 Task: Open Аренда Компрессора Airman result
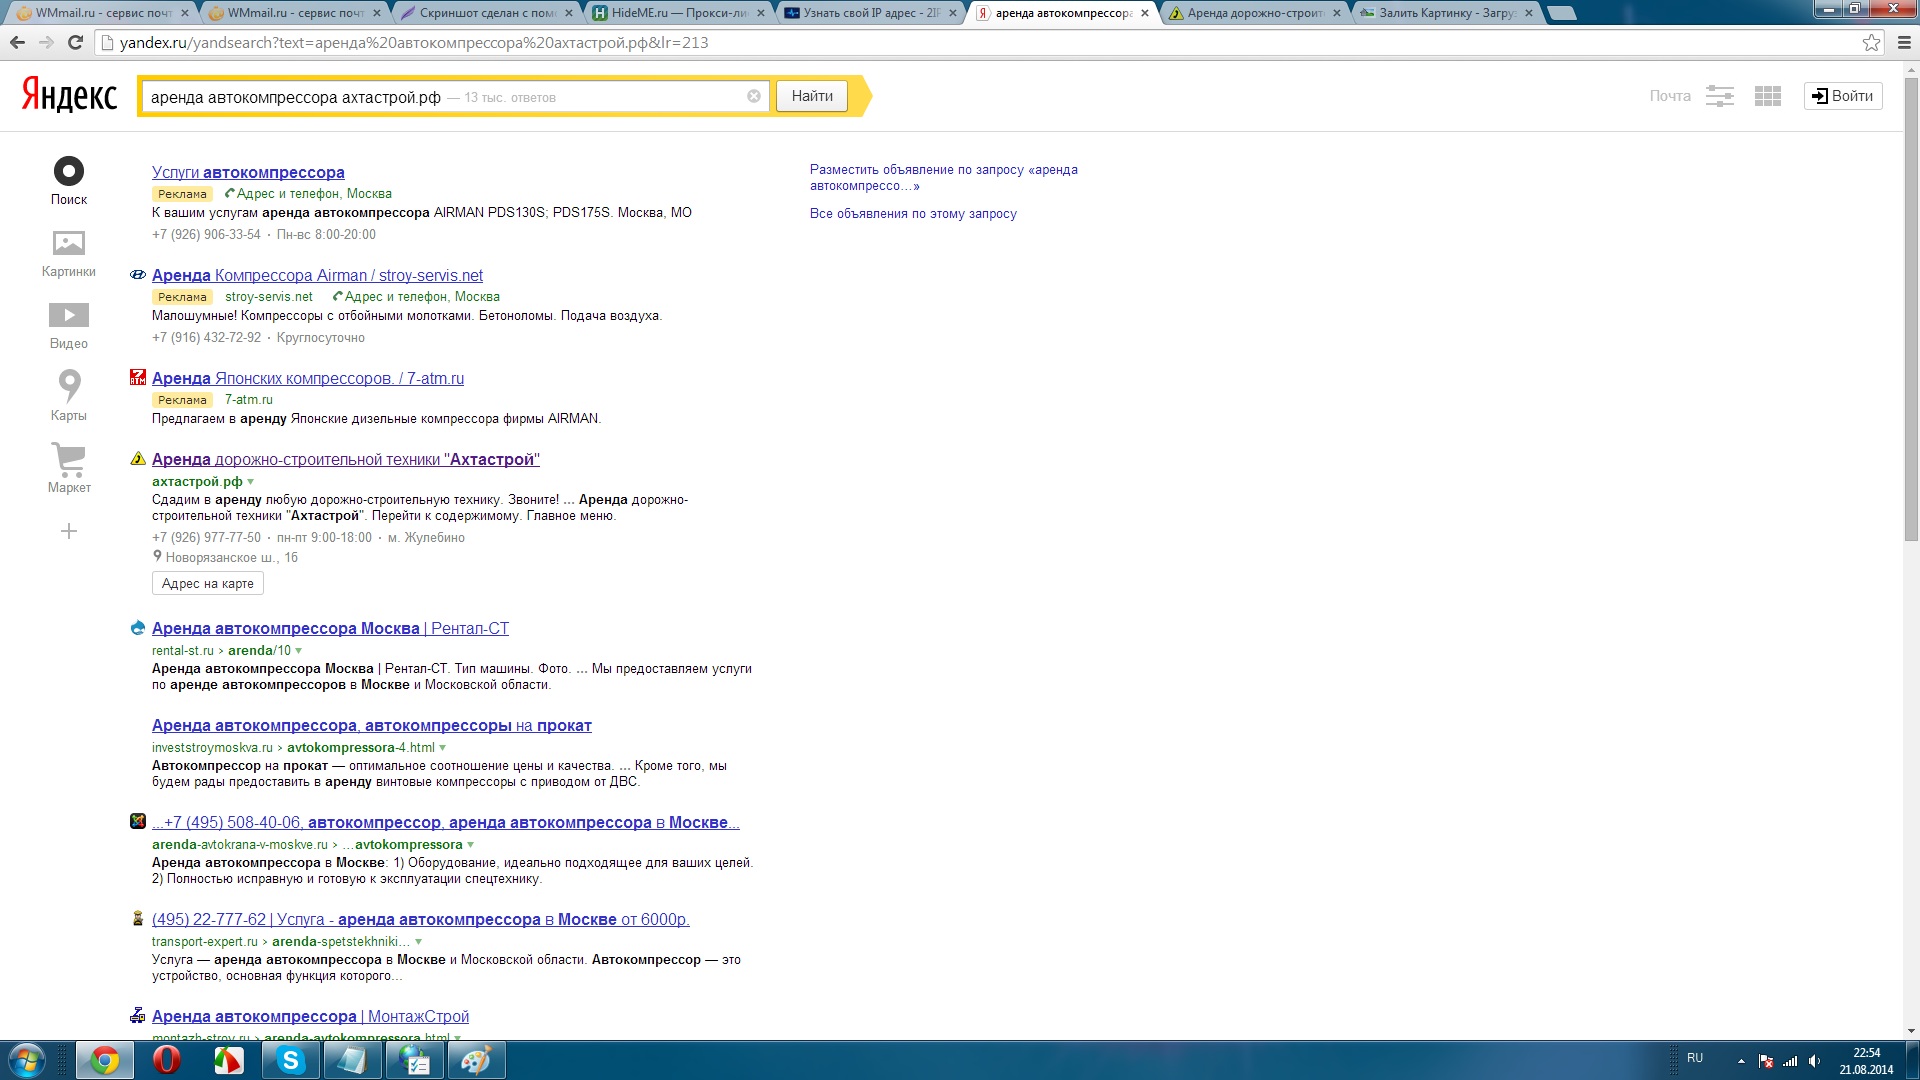tap(317, 275)
